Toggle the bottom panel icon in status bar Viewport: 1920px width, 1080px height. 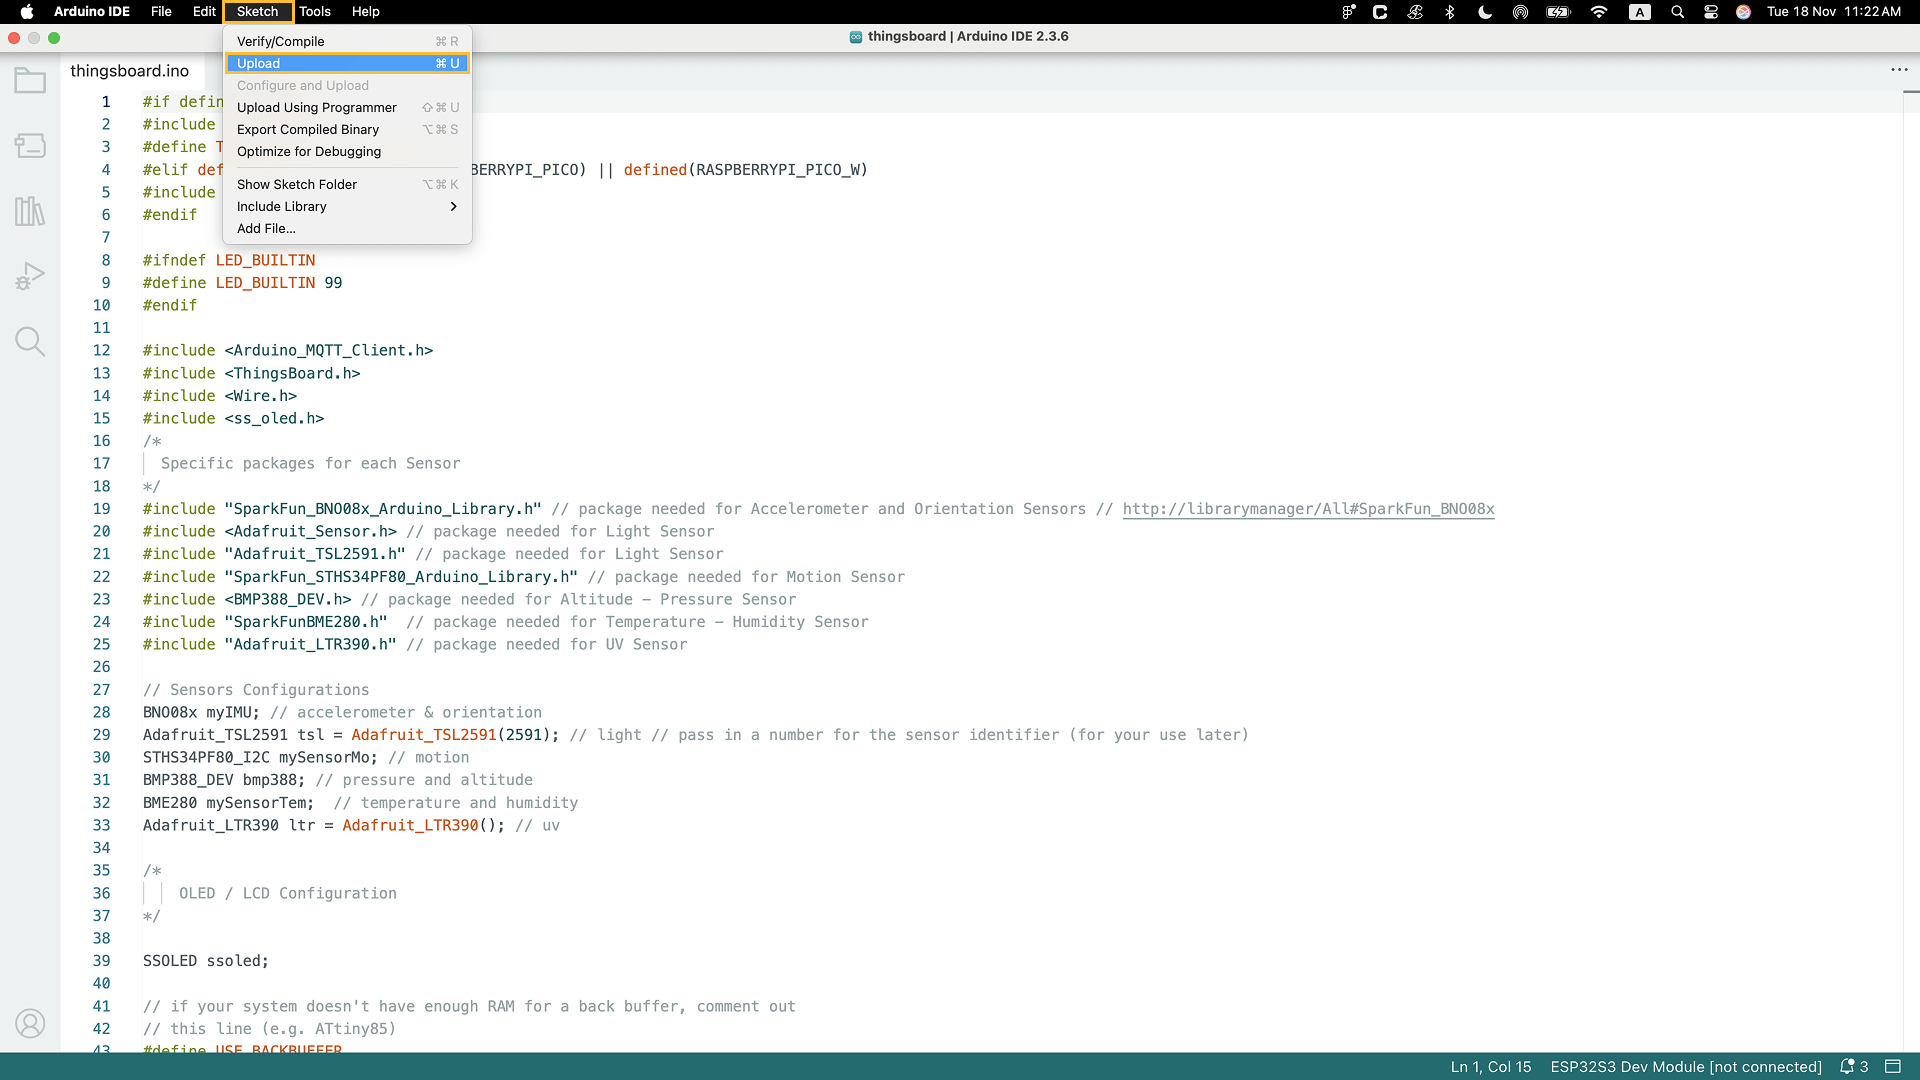pos(1892,1066)
